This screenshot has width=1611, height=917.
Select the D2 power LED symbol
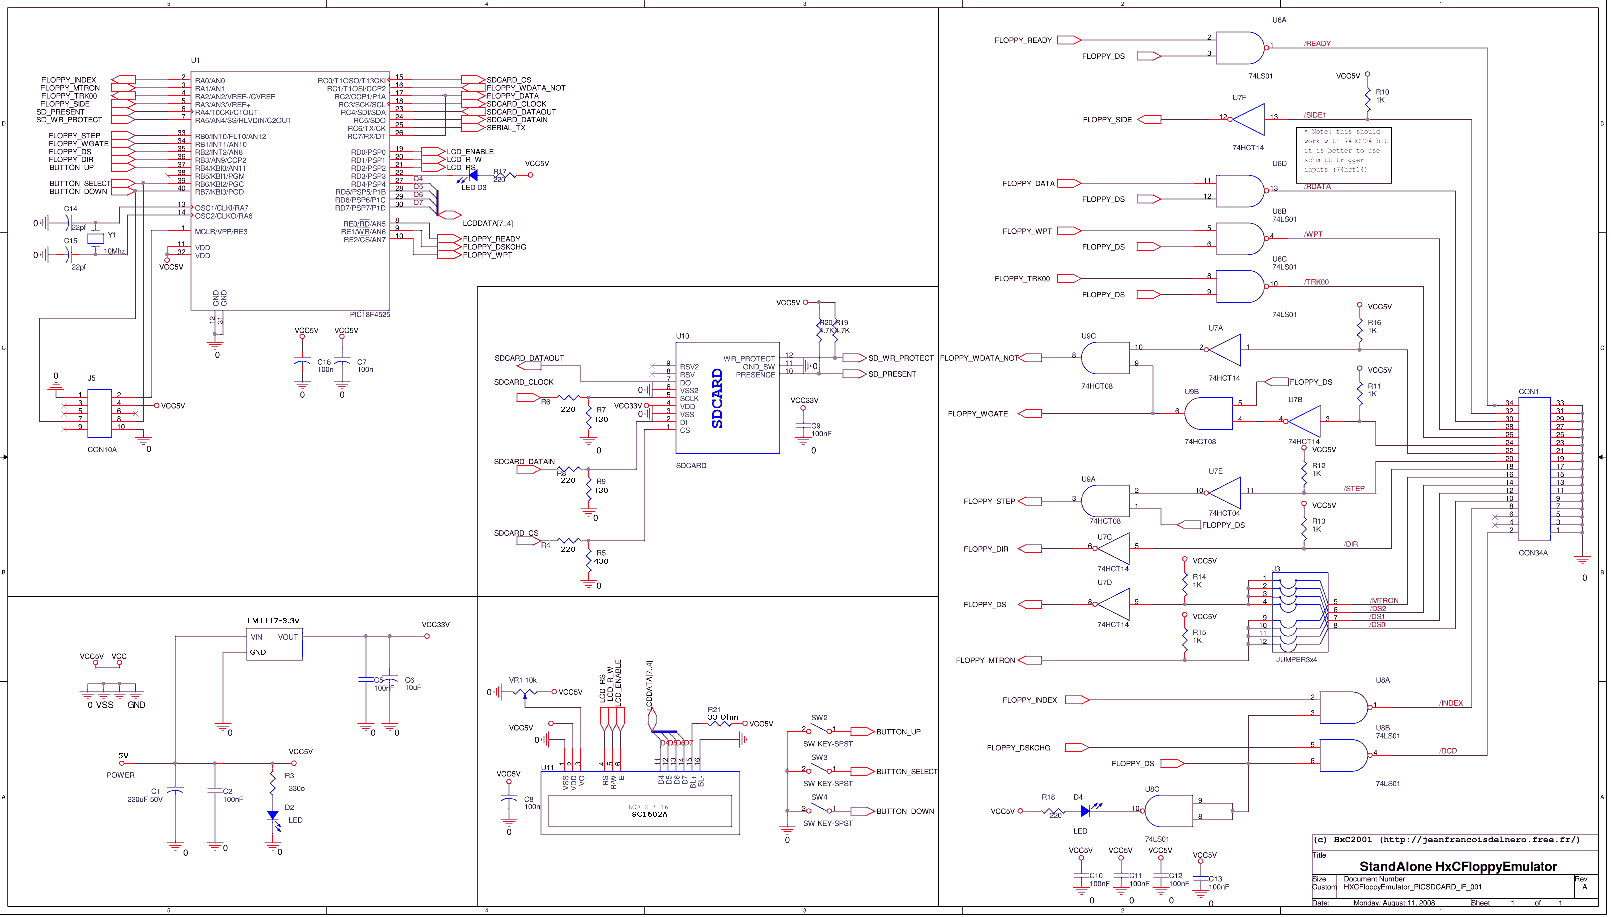click(272, 815)
